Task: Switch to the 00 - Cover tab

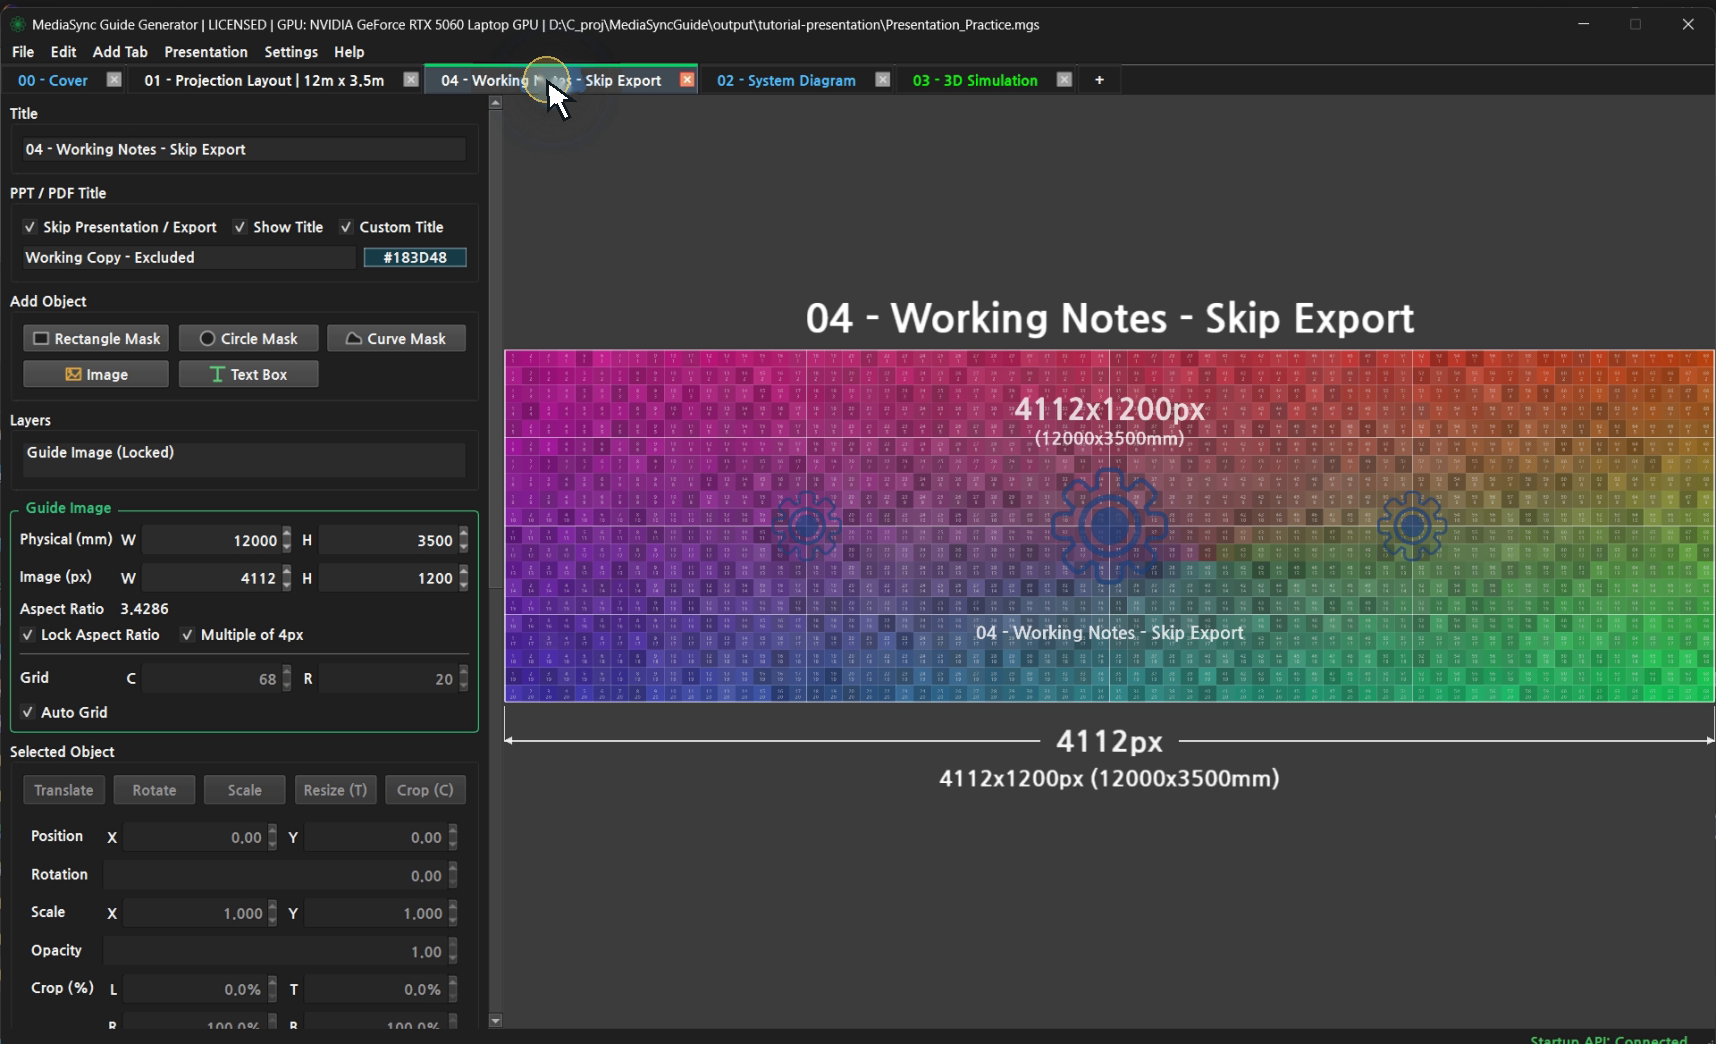Action: [x=53, y=80]
